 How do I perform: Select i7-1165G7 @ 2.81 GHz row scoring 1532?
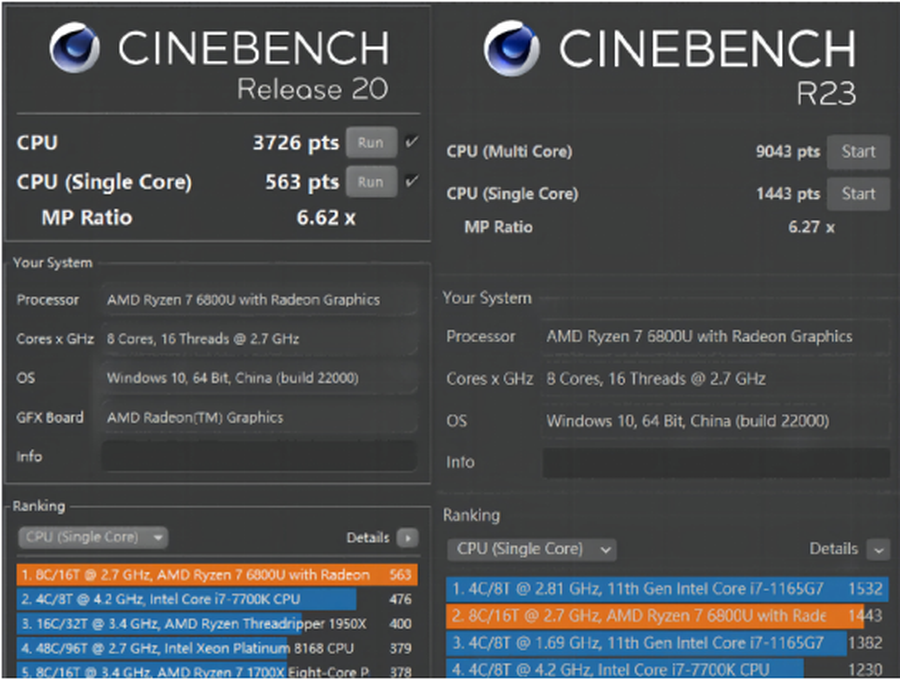668,589
